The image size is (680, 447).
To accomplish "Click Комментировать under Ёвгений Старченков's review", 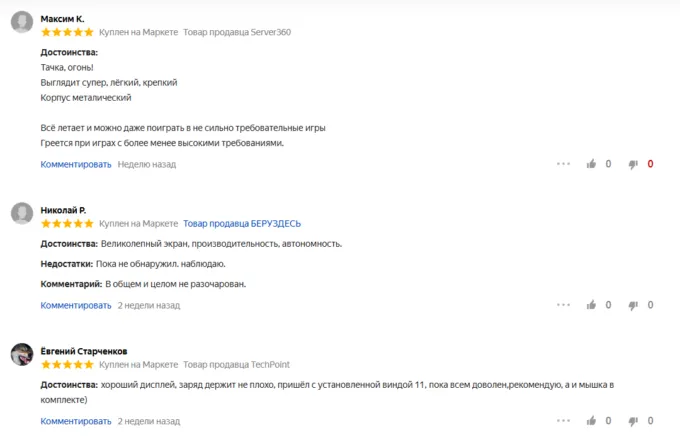I will (76, 421).
